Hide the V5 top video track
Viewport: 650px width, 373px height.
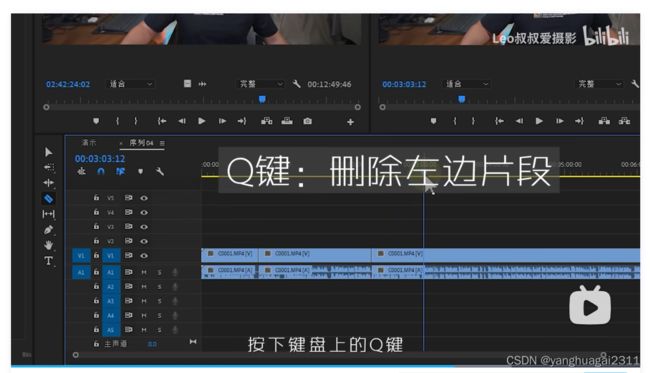[144, 198]
